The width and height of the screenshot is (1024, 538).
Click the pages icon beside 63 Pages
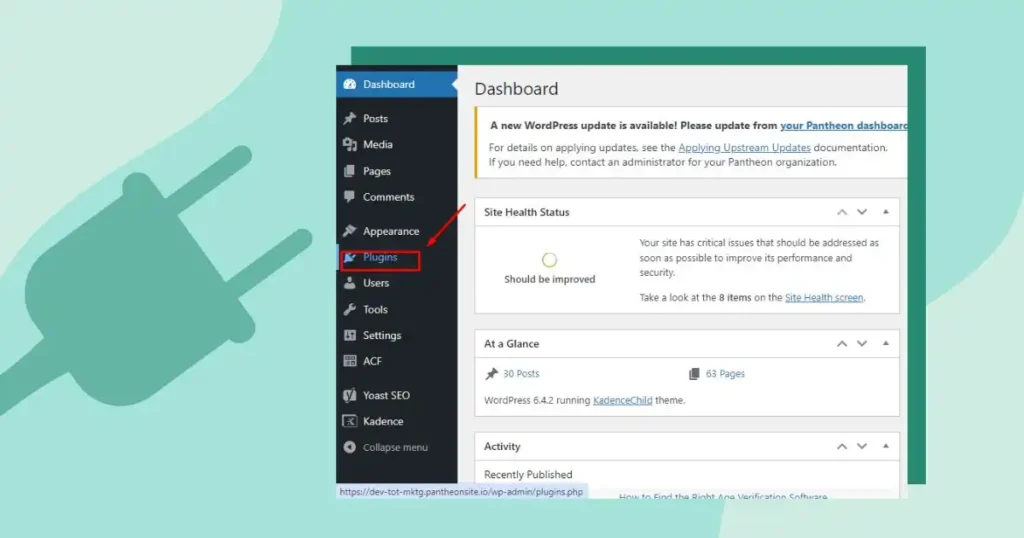coord(694,373)
